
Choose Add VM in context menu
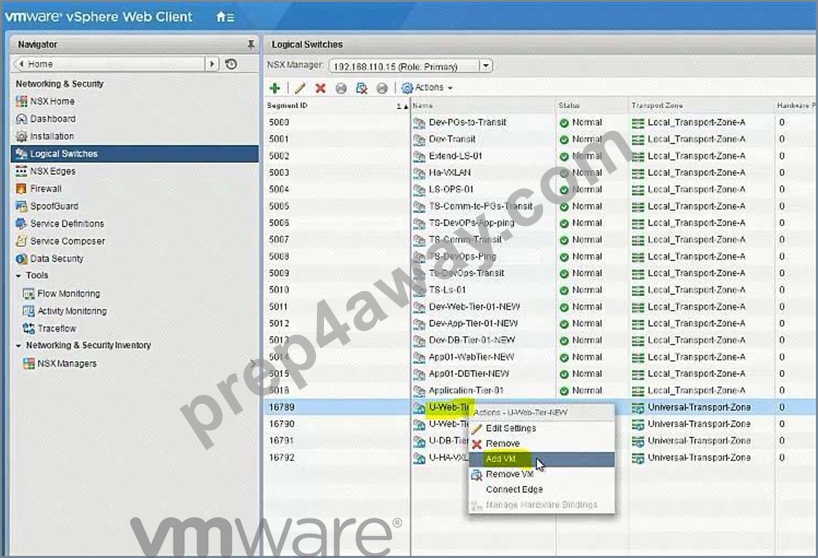click(542, 459)
